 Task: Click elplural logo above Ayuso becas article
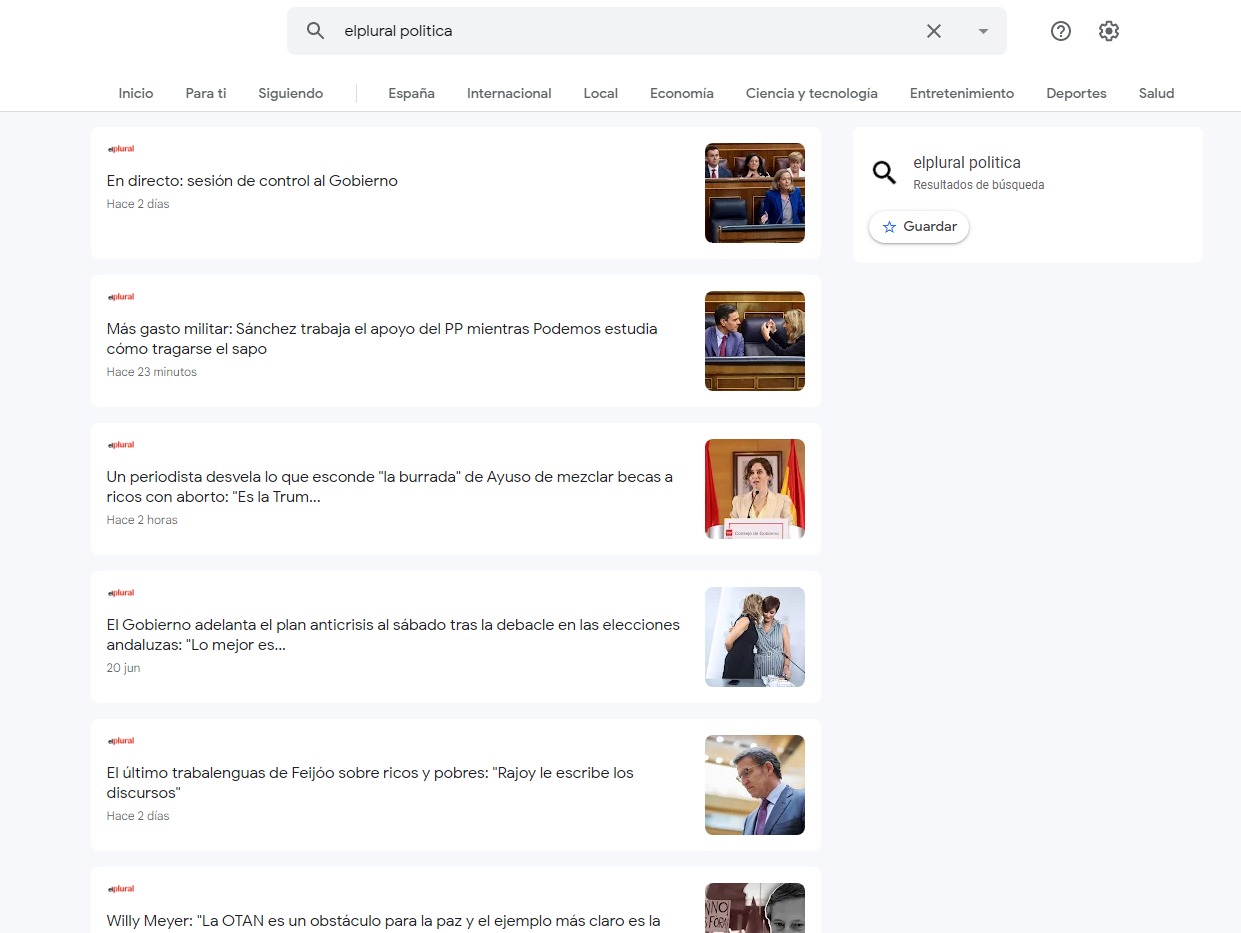tap(121, 445)
